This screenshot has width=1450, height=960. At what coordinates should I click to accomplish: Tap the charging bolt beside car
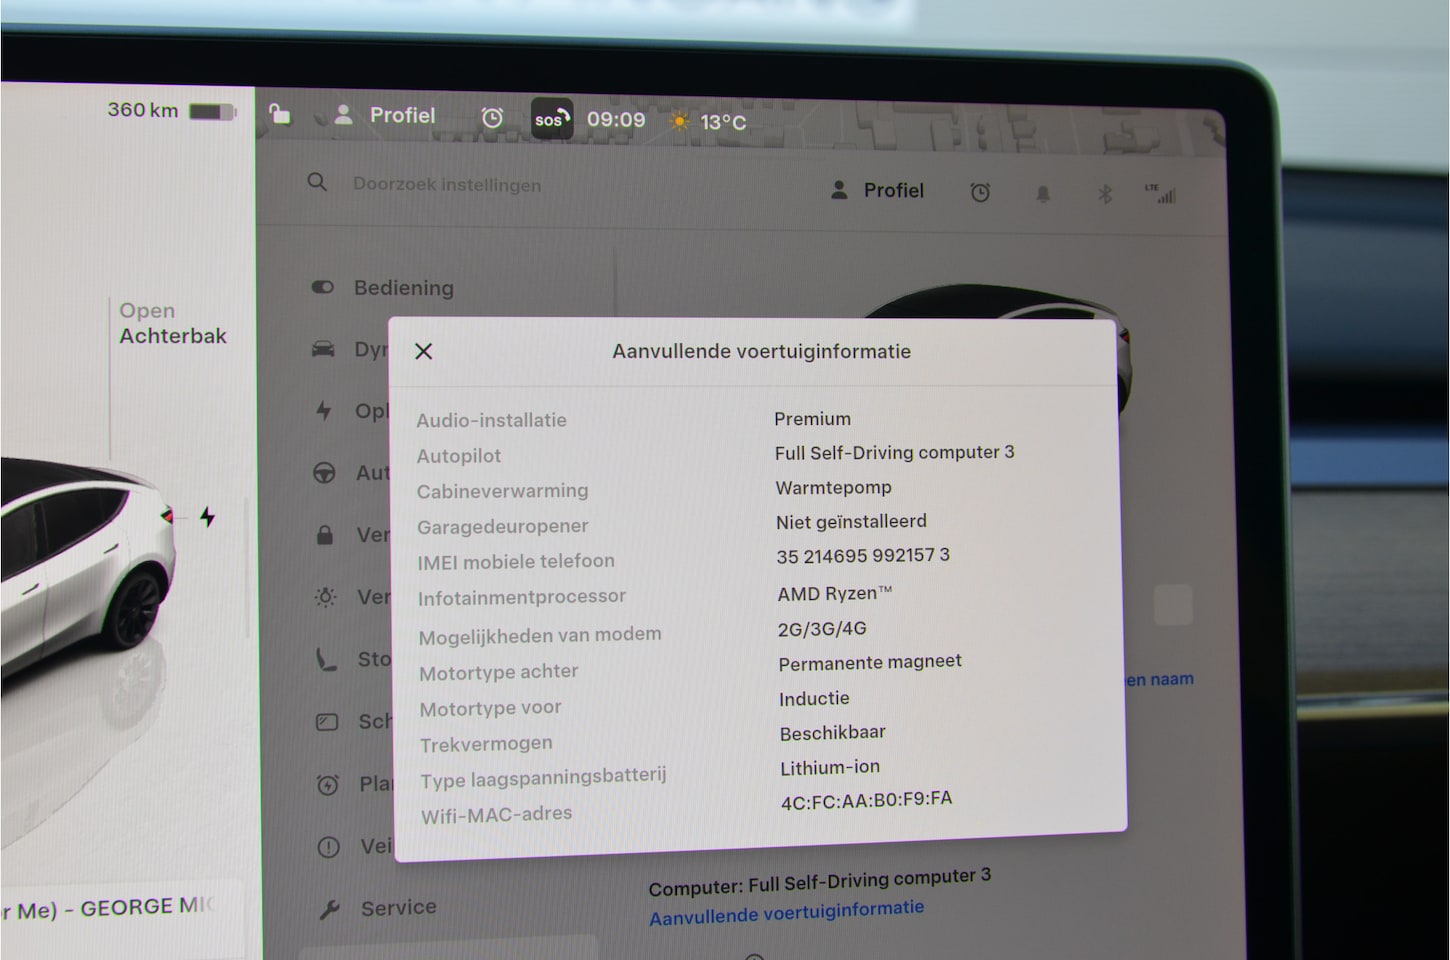click(x=207, y=517)
